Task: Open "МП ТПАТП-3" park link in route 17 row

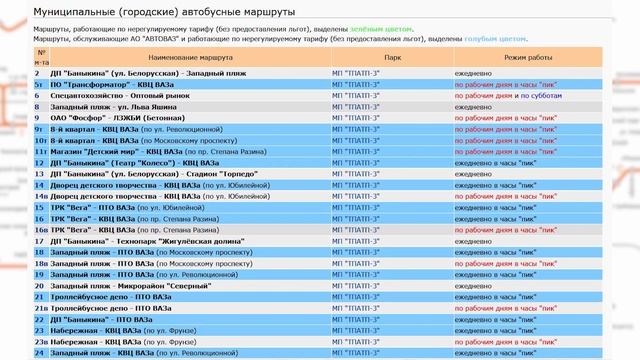Action: coord(356,241)
